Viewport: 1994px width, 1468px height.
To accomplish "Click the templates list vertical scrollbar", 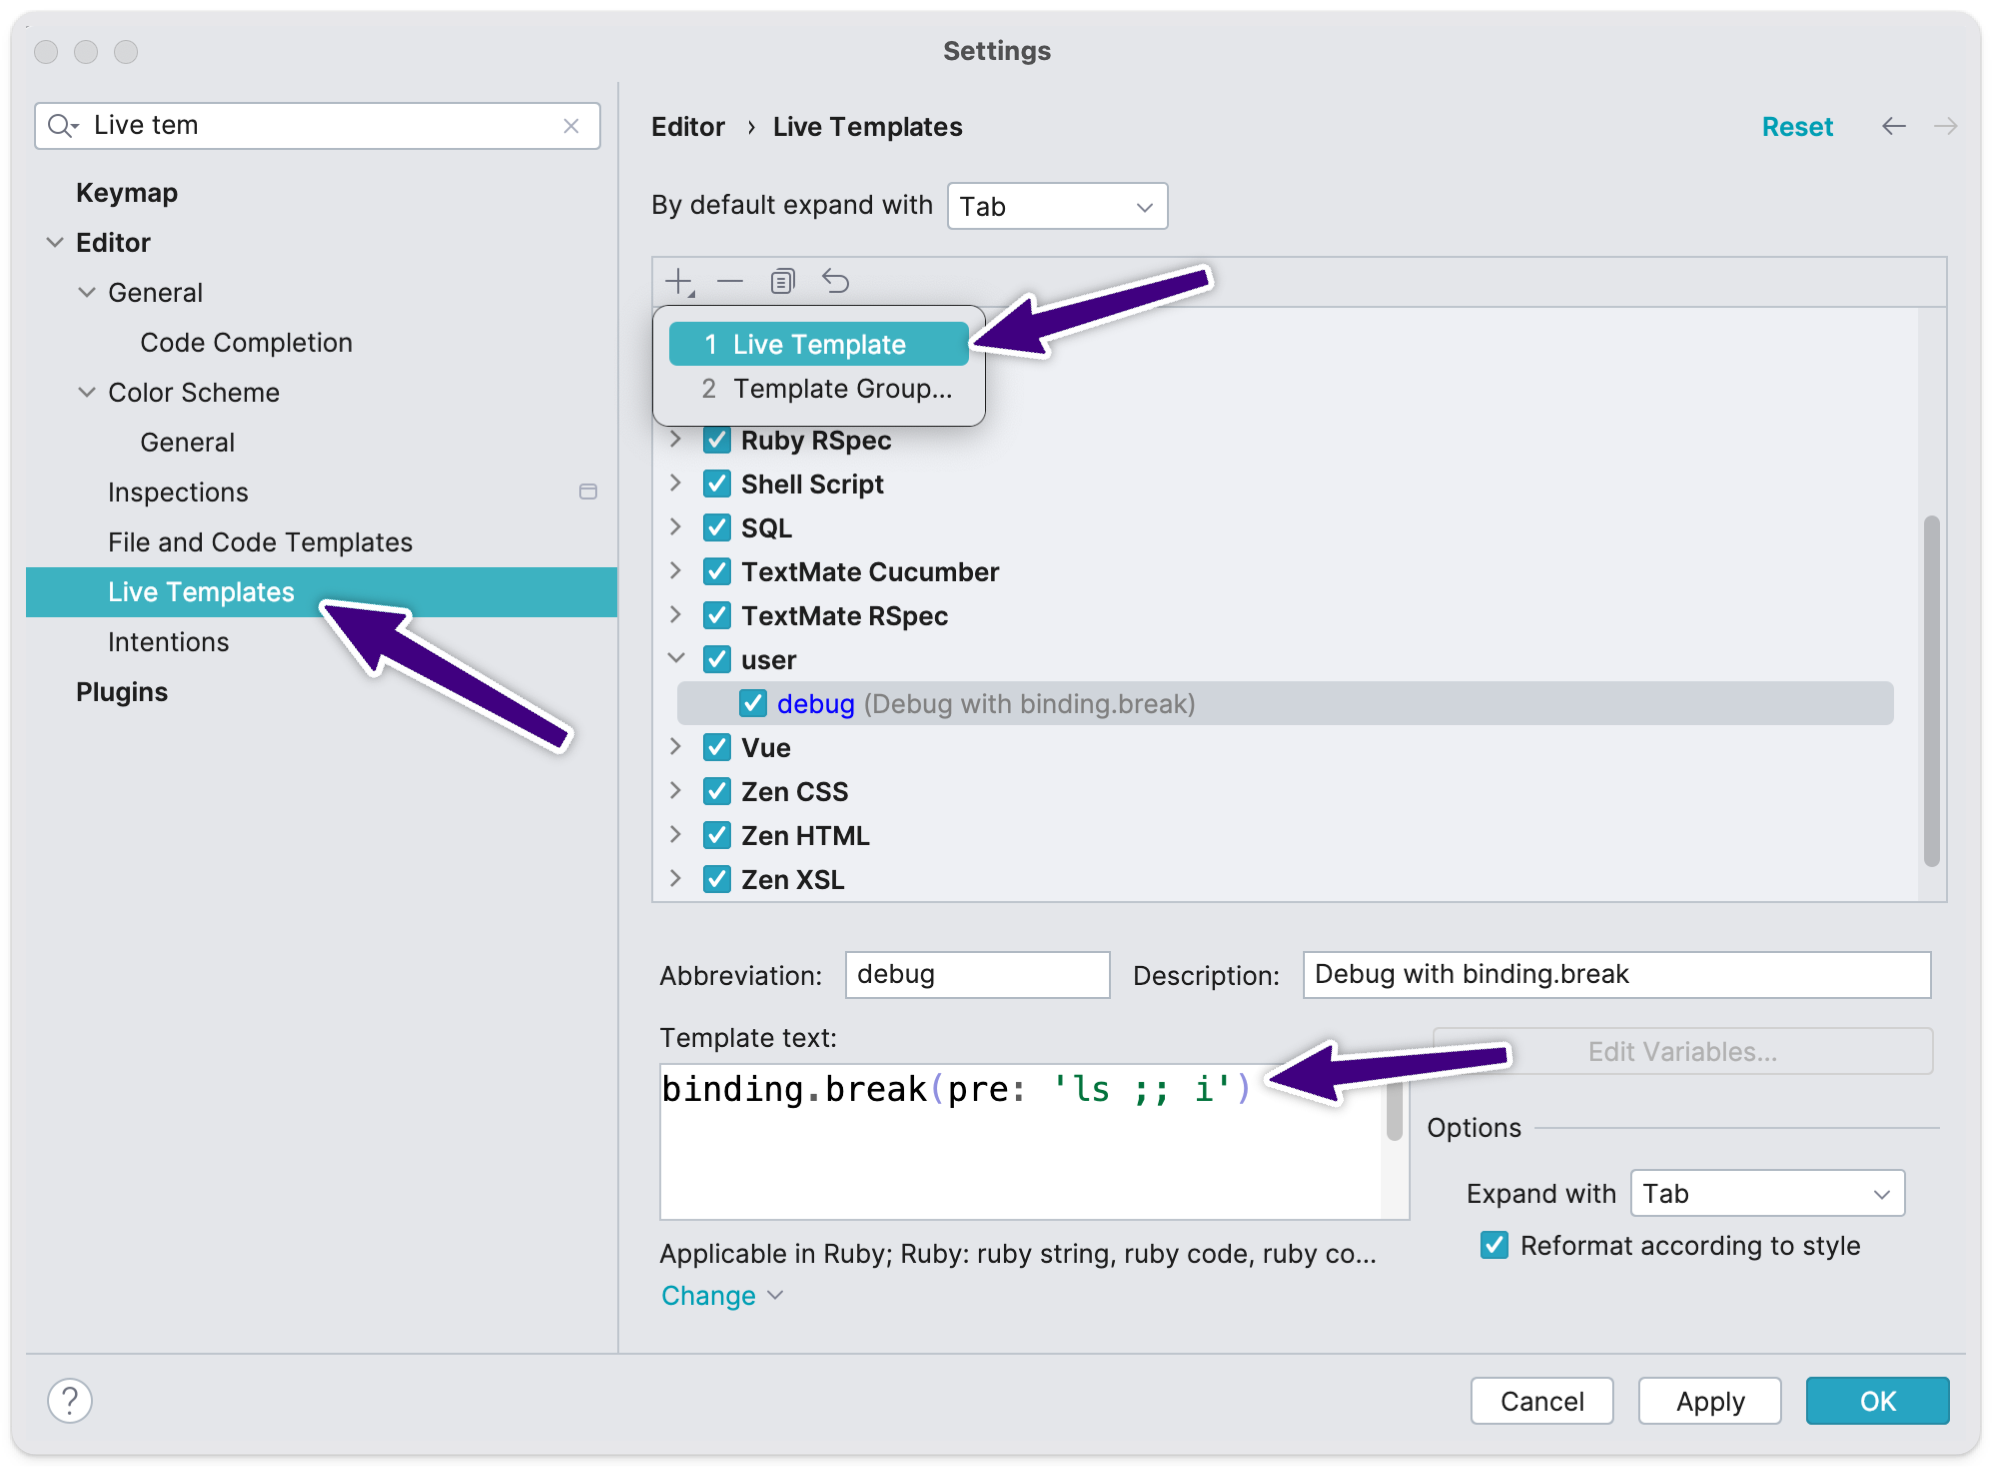I will click(1932, 690).
